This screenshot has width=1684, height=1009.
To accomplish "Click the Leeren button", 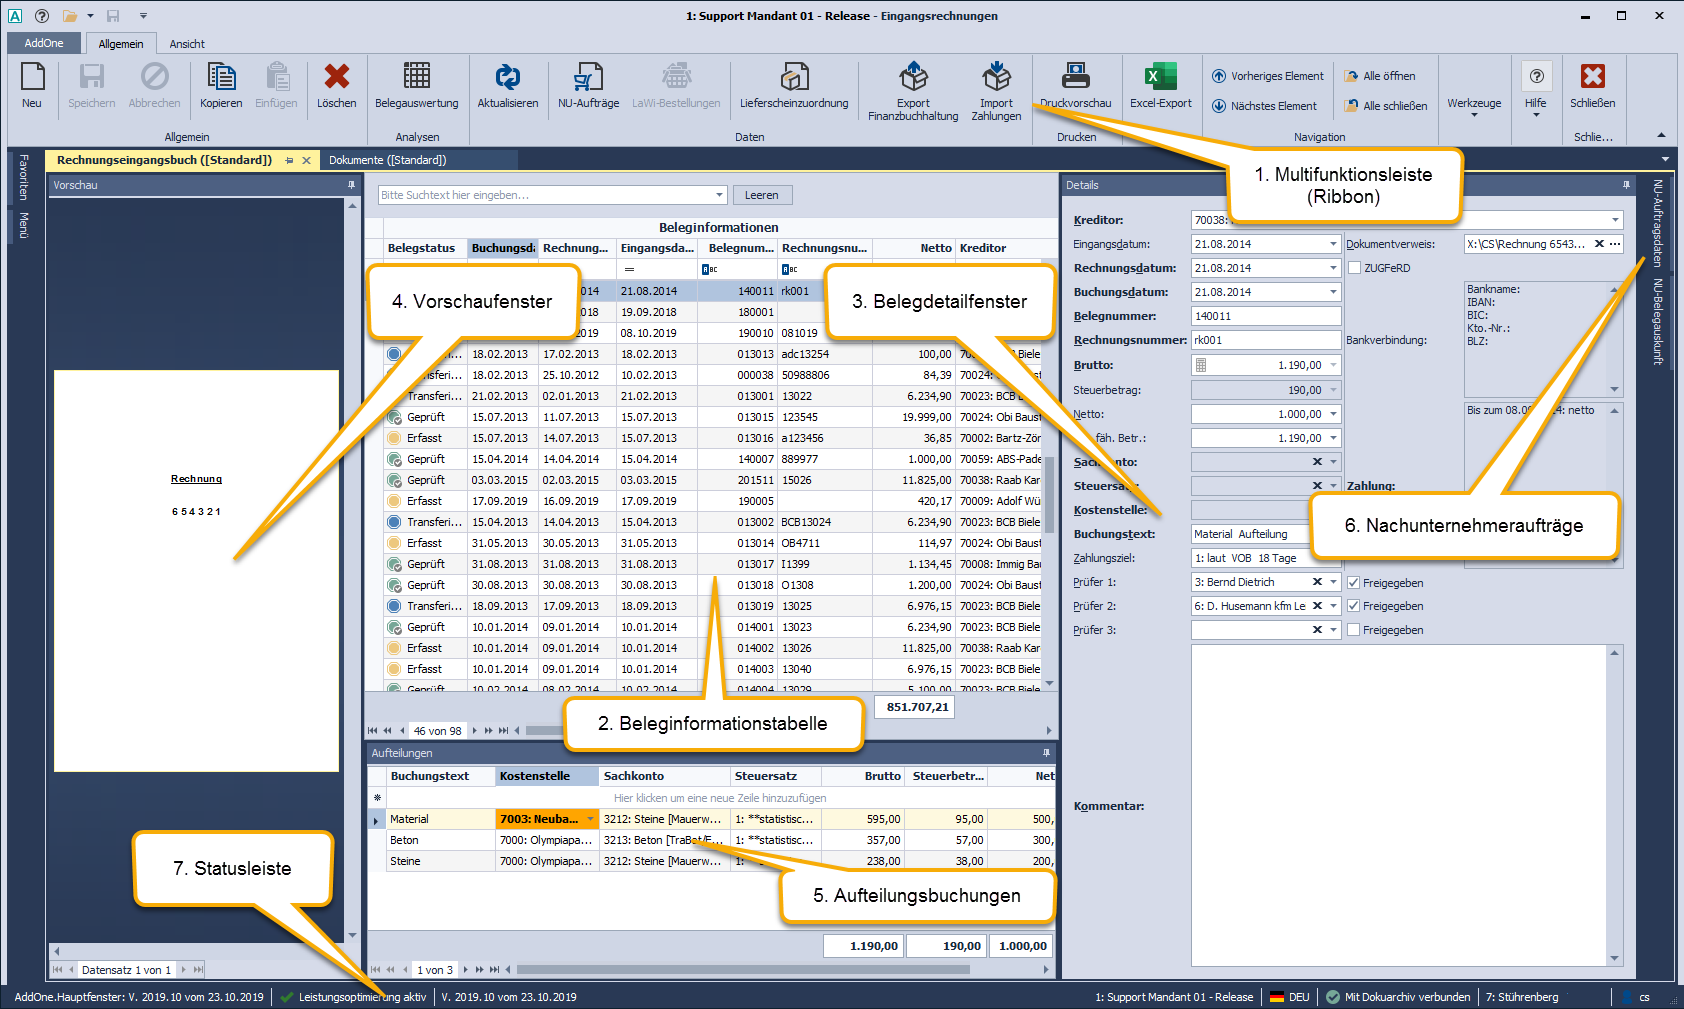I will pos(761,195).
